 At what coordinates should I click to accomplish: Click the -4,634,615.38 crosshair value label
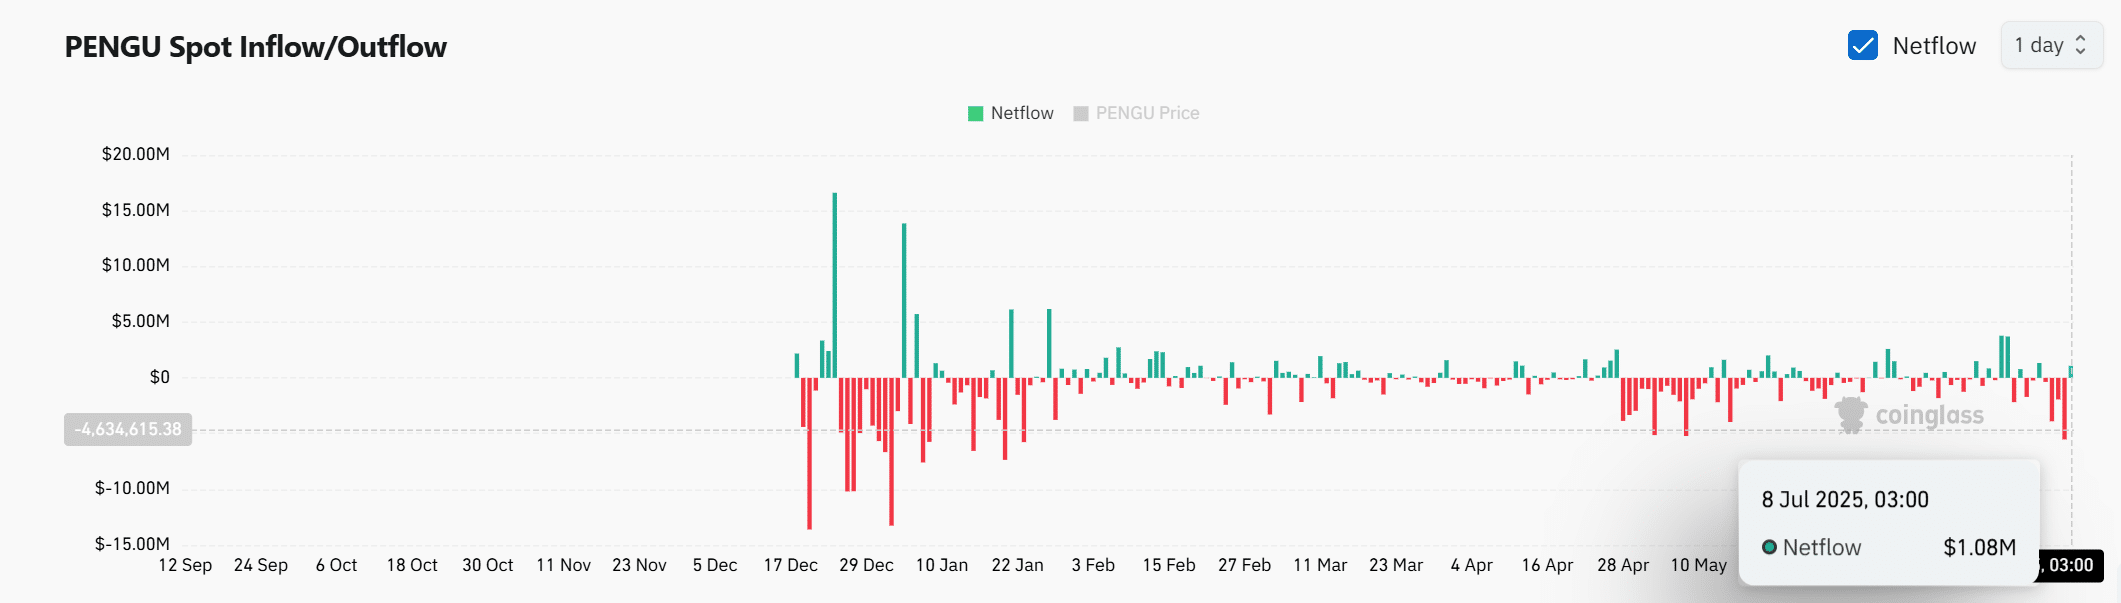click(128, 429)
